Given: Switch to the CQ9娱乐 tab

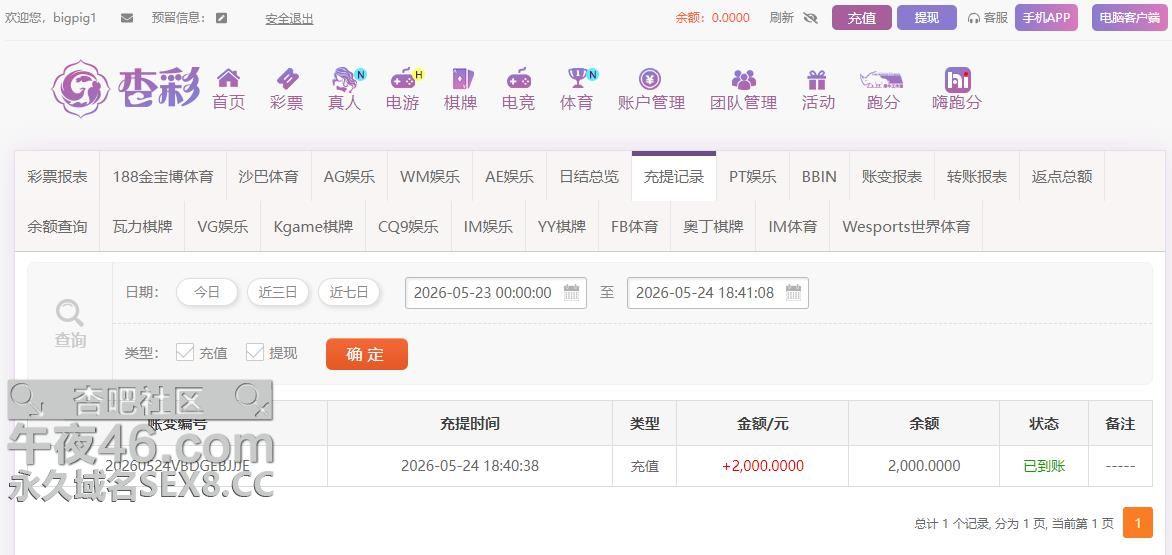Looking at the screenshot, I should point(408,226).
